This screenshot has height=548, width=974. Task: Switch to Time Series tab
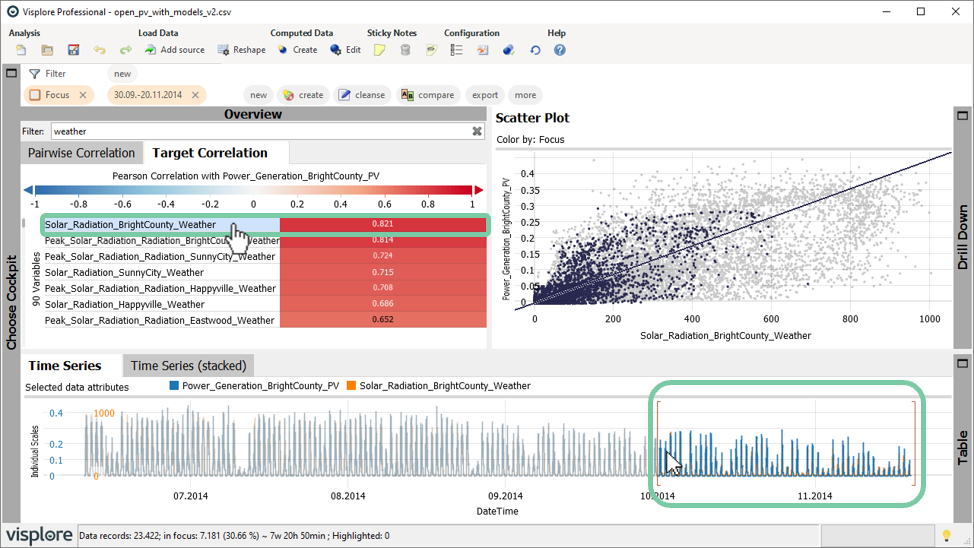[x=65, y=365]
